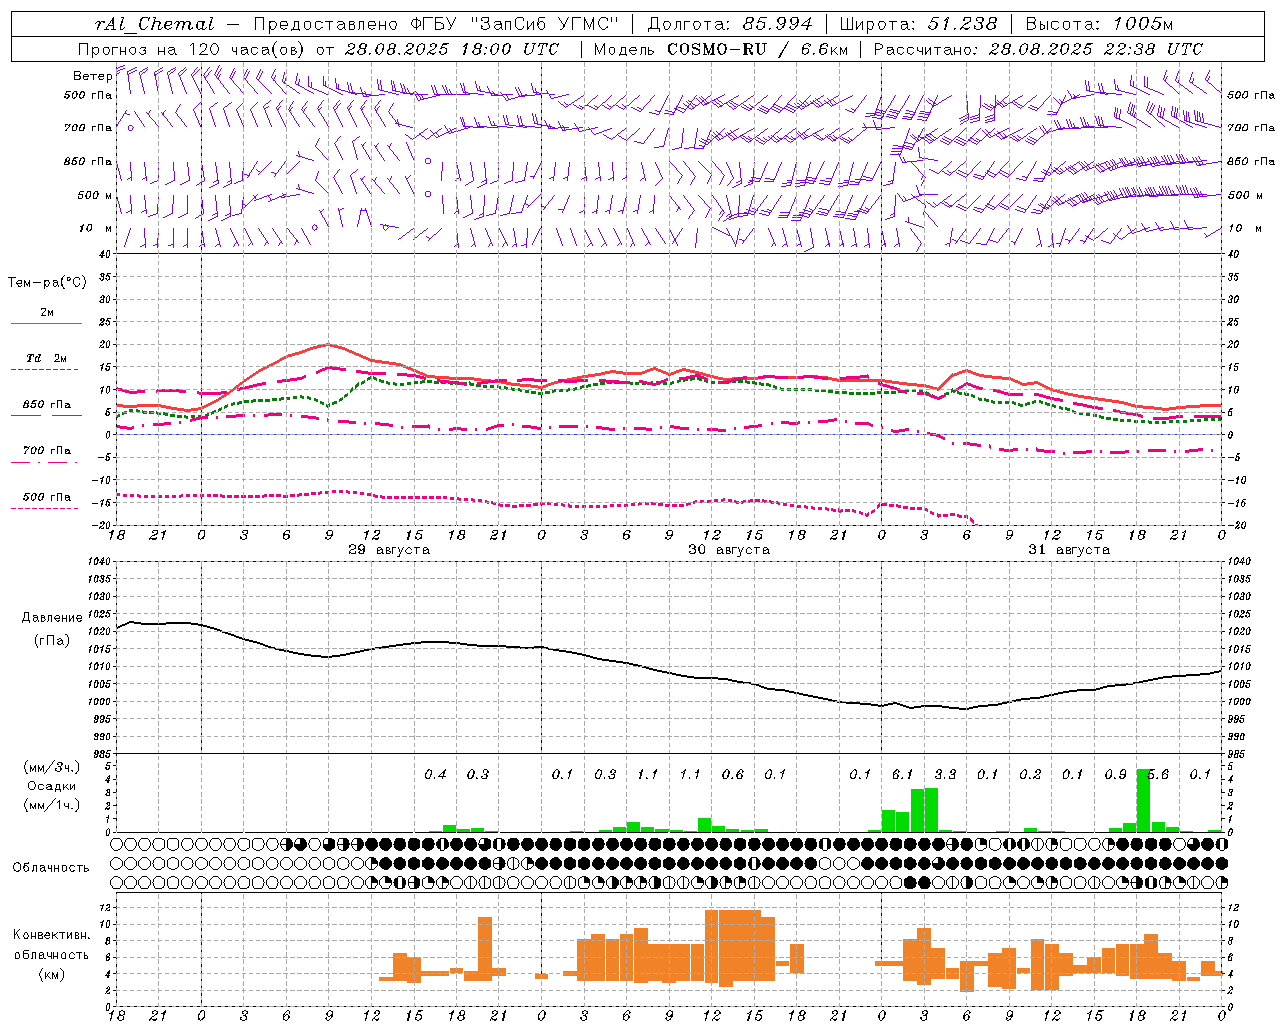Click the 700 гПа temperature legend entry

click(x=47, y=450)
